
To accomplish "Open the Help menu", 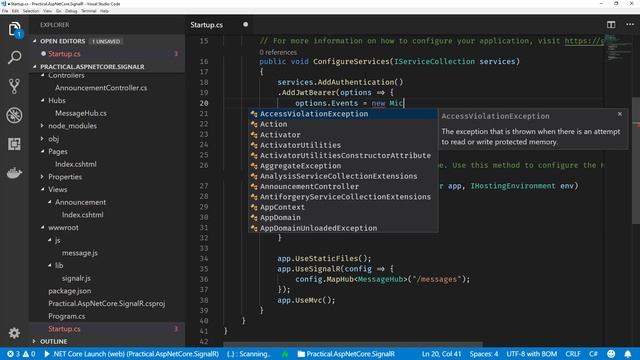I will point(104,11).
